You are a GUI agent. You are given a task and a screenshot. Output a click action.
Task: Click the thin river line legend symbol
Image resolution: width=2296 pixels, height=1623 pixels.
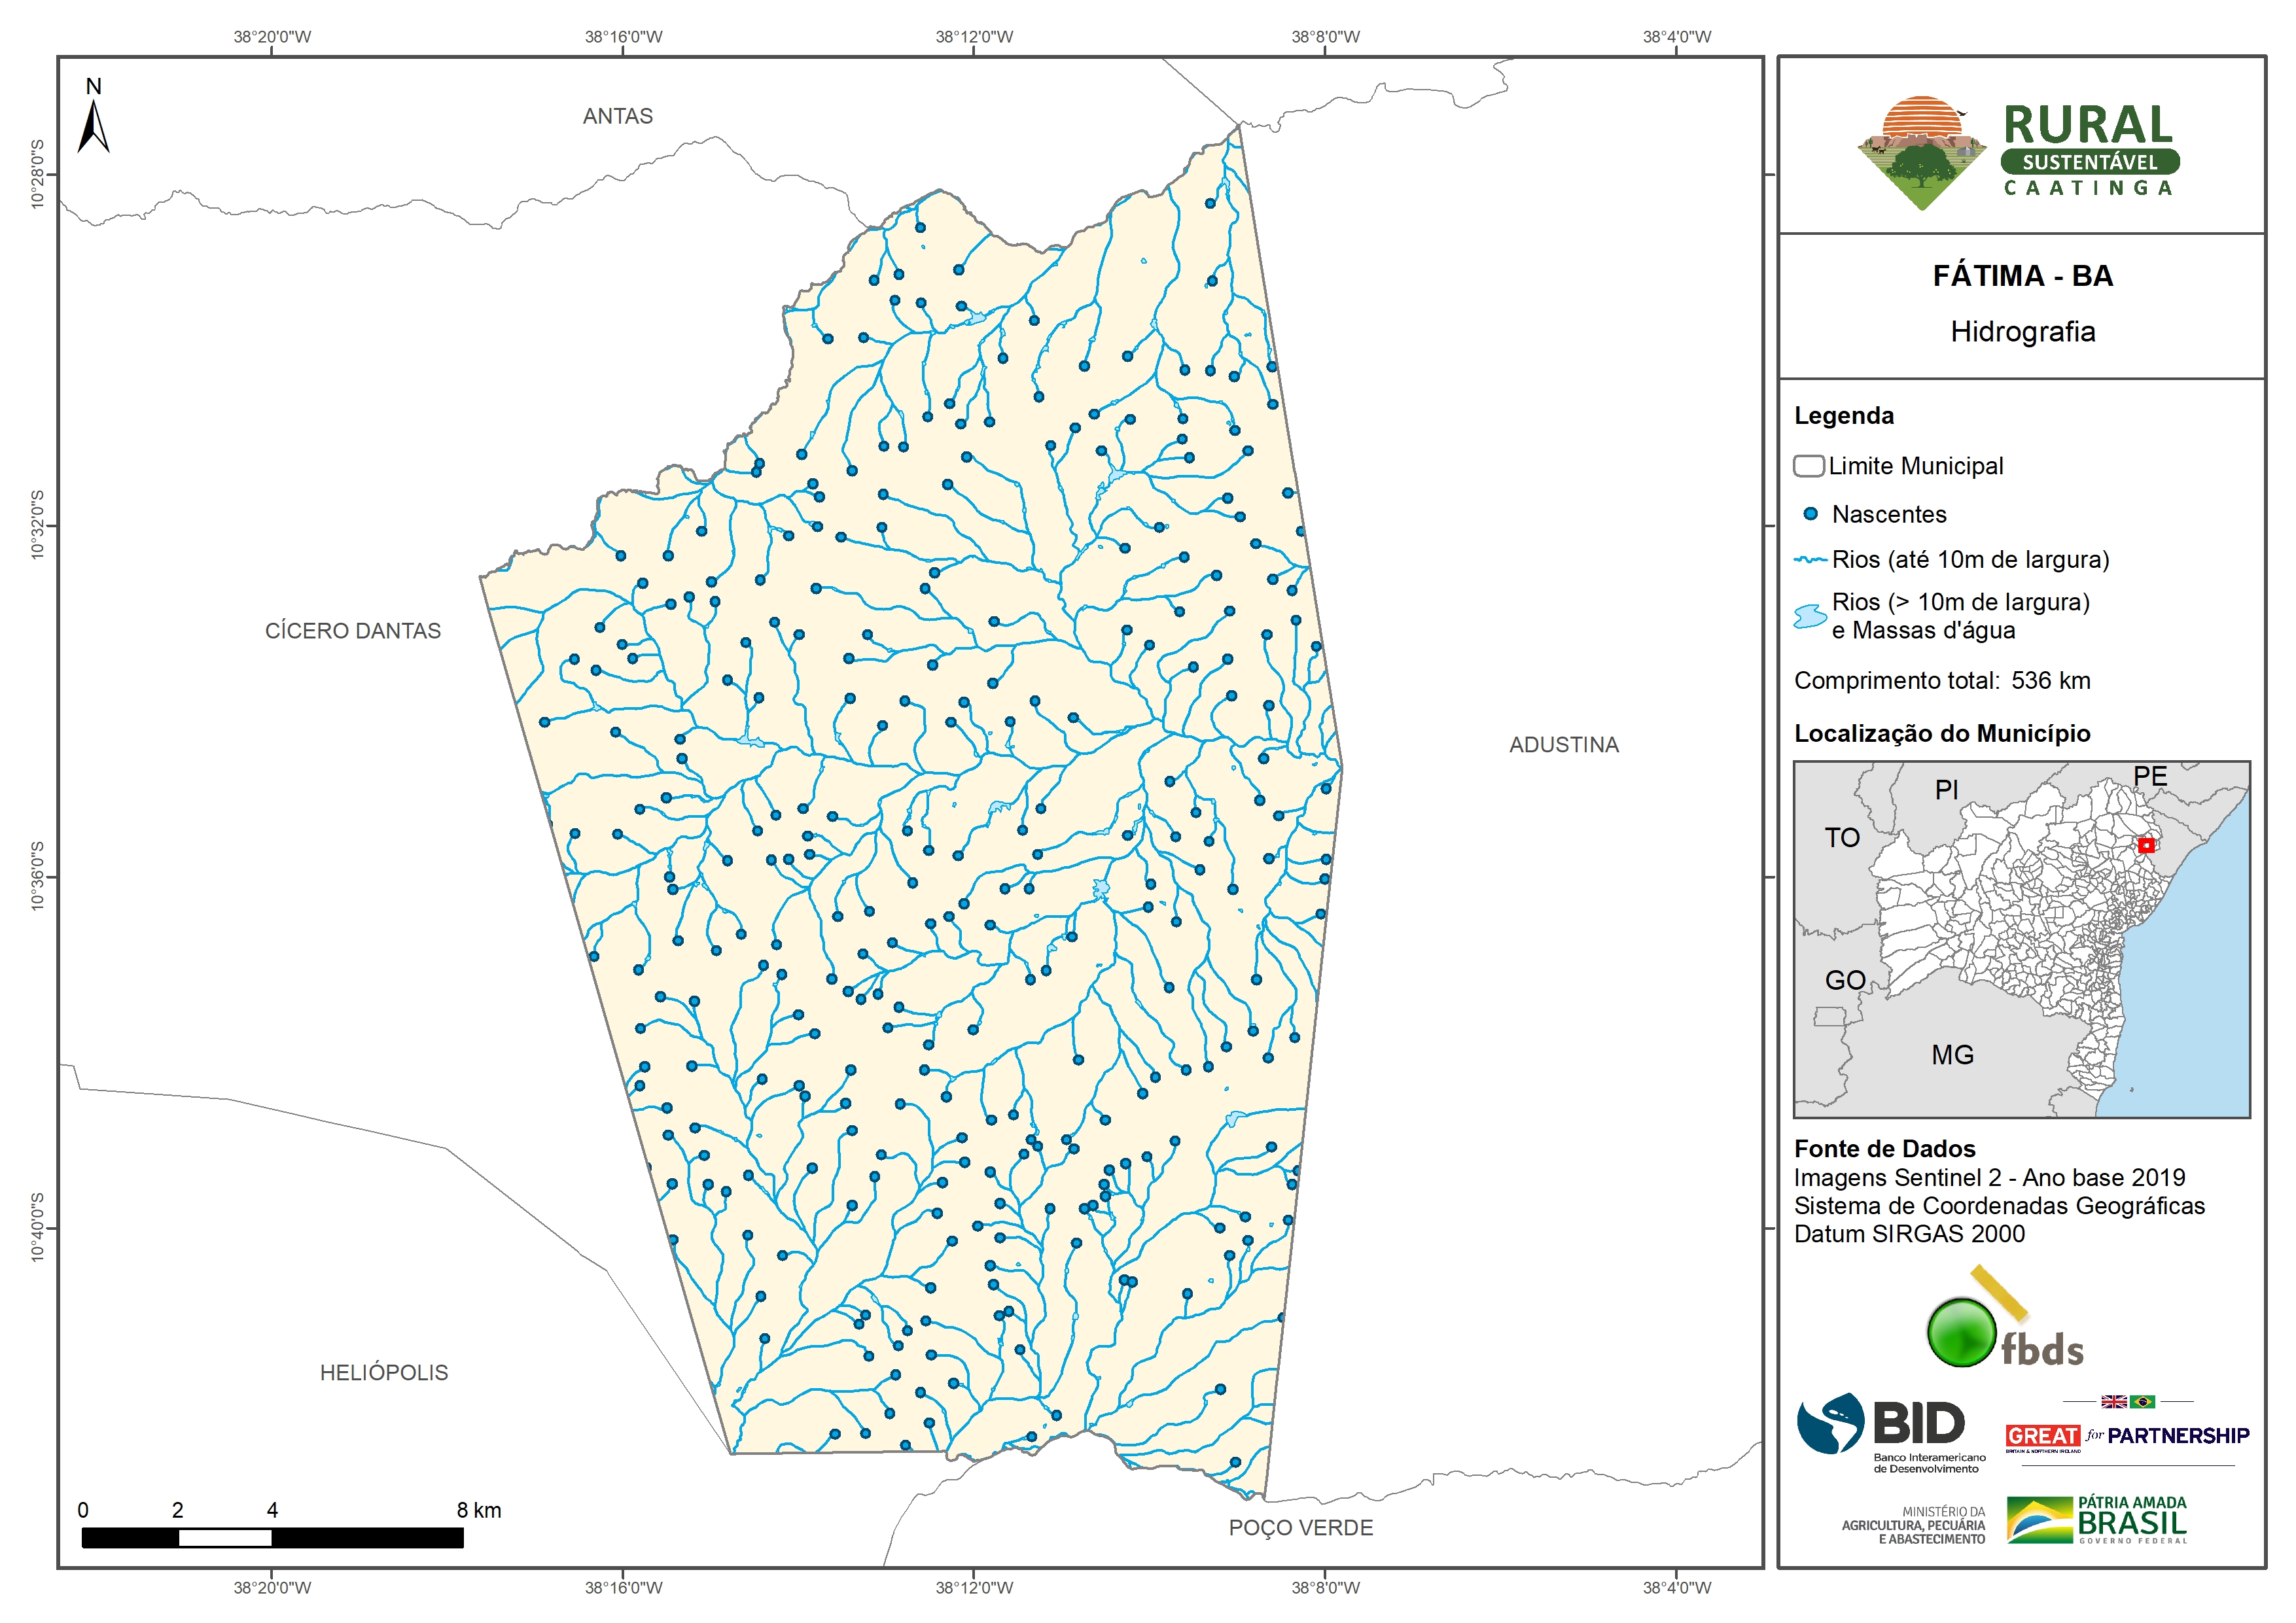tap(1810, 560)
